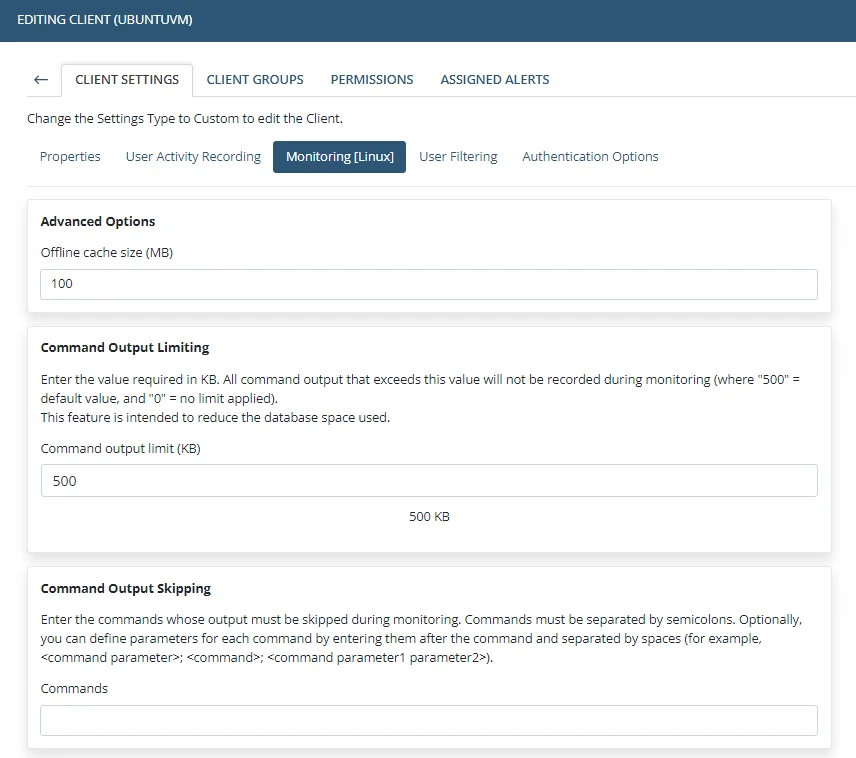Screen dimensions: 856x758
Task: Focus the Command output limit field
Action: point(429,481)
